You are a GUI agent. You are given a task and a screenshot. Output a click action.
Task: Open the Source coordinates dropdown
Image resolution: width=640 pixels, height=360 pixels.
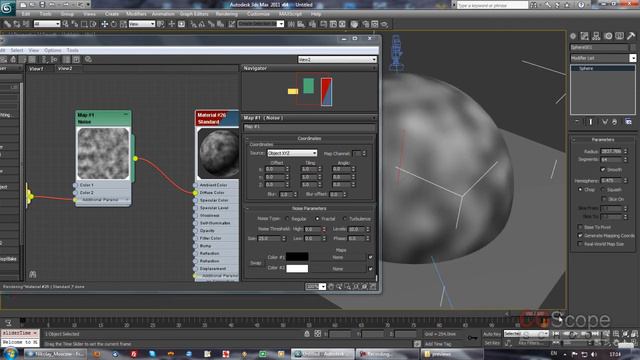[292, 153]
